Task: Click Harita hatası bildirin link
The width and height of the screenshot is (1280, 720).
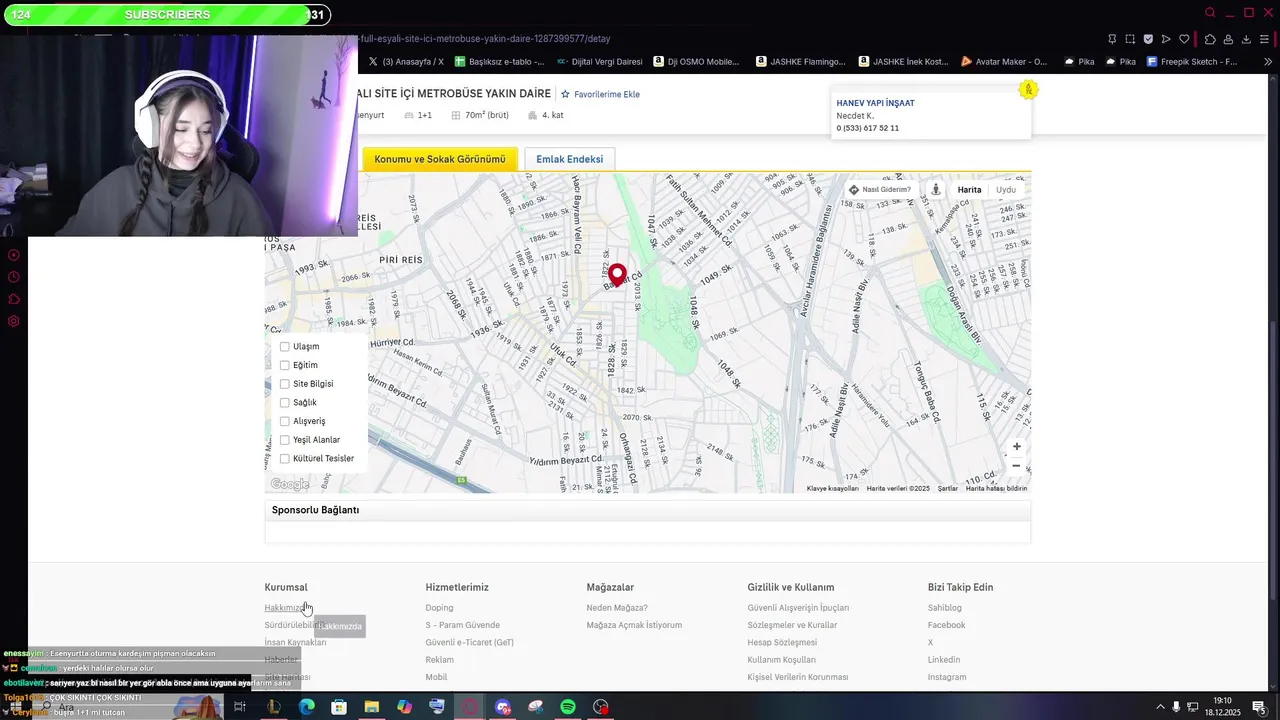Action: click(x=996, y=488)
